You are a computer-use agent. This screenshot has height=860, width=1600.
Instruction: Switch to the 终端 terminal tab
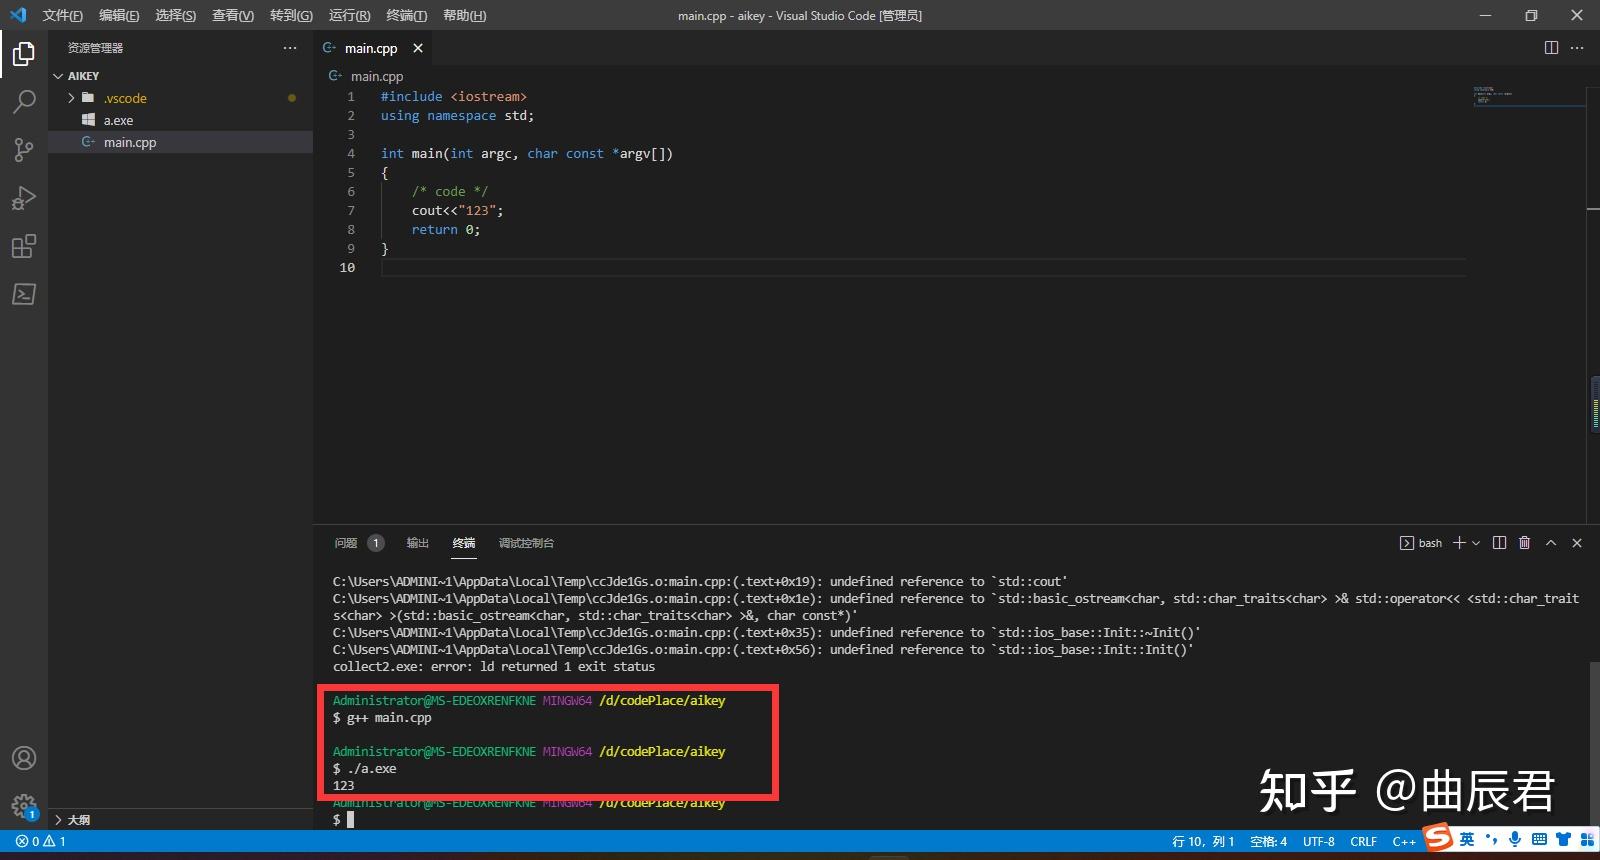464,543
